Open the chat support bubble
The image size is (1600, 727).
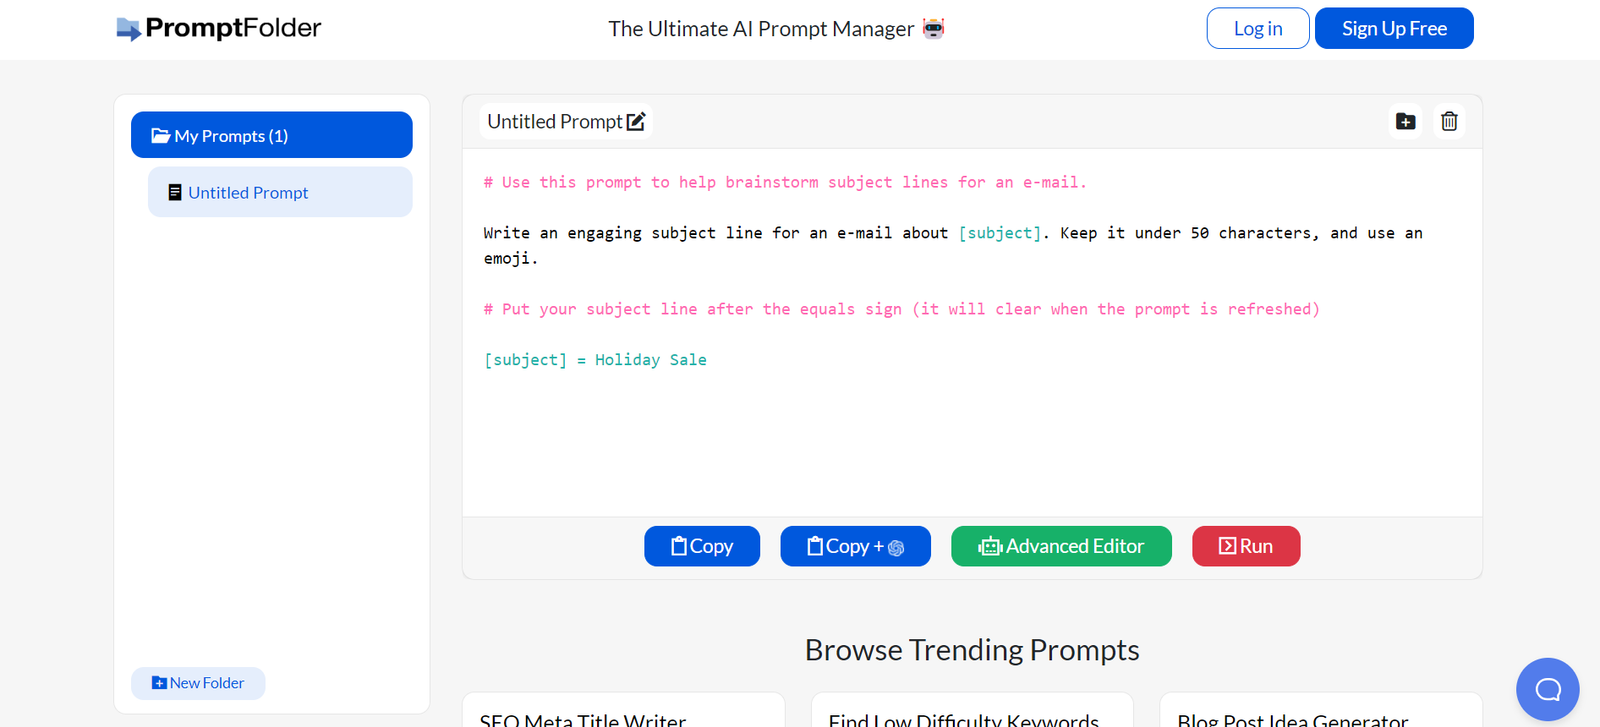click(1547, 689)
